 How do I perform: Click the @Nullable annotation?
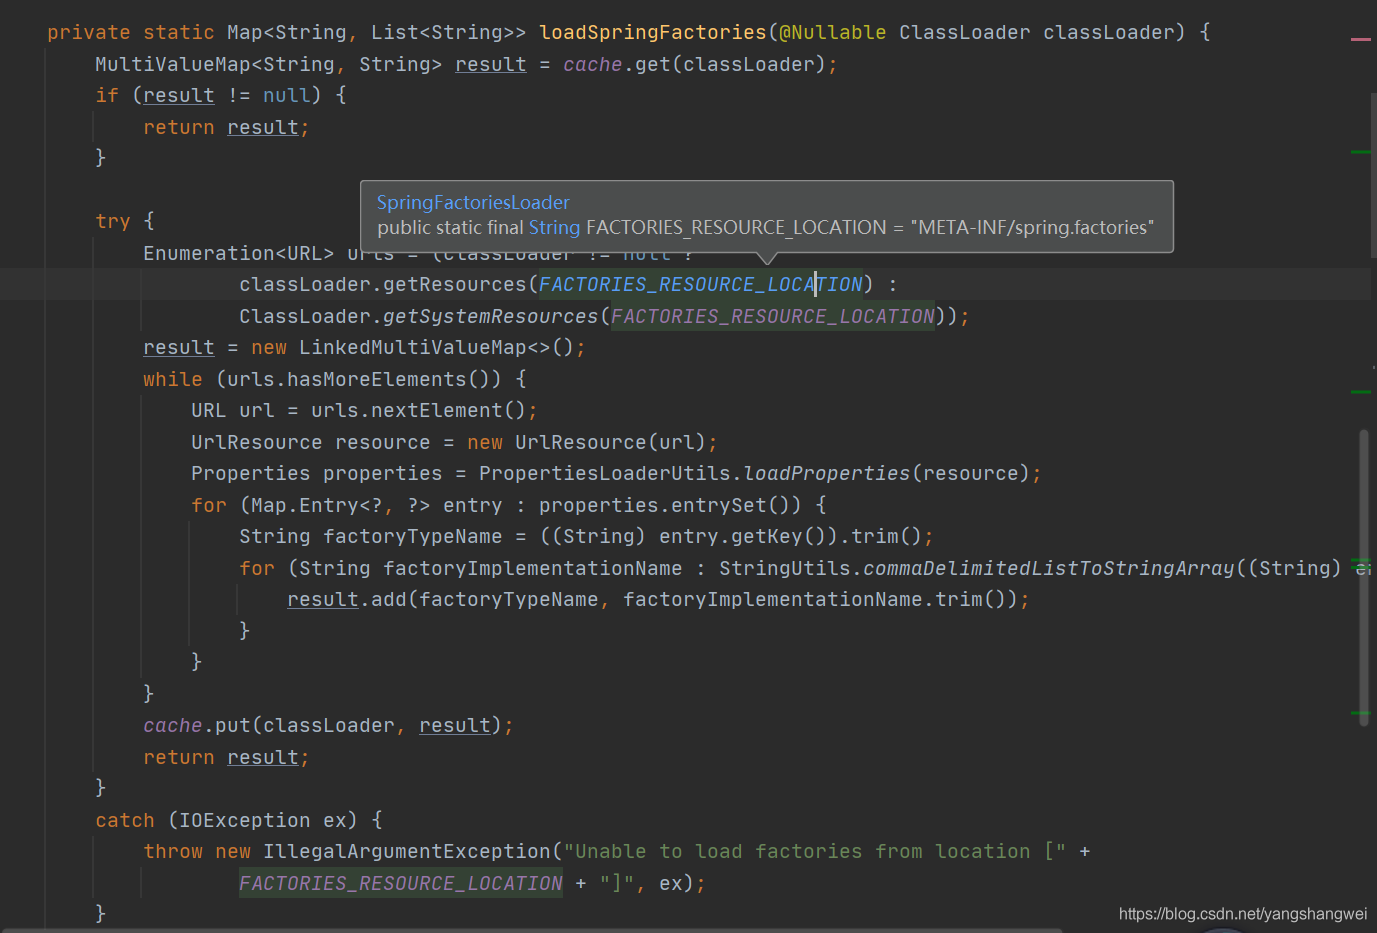pos(832,33)
